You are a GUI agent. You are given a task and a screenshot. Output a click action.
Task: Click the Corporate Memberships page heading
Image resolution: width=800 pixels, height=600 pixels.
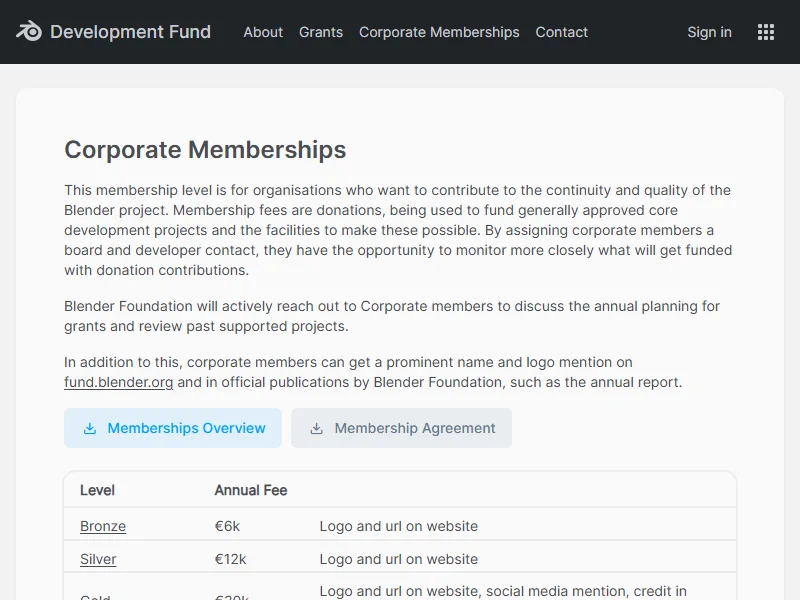click(205, 150)
